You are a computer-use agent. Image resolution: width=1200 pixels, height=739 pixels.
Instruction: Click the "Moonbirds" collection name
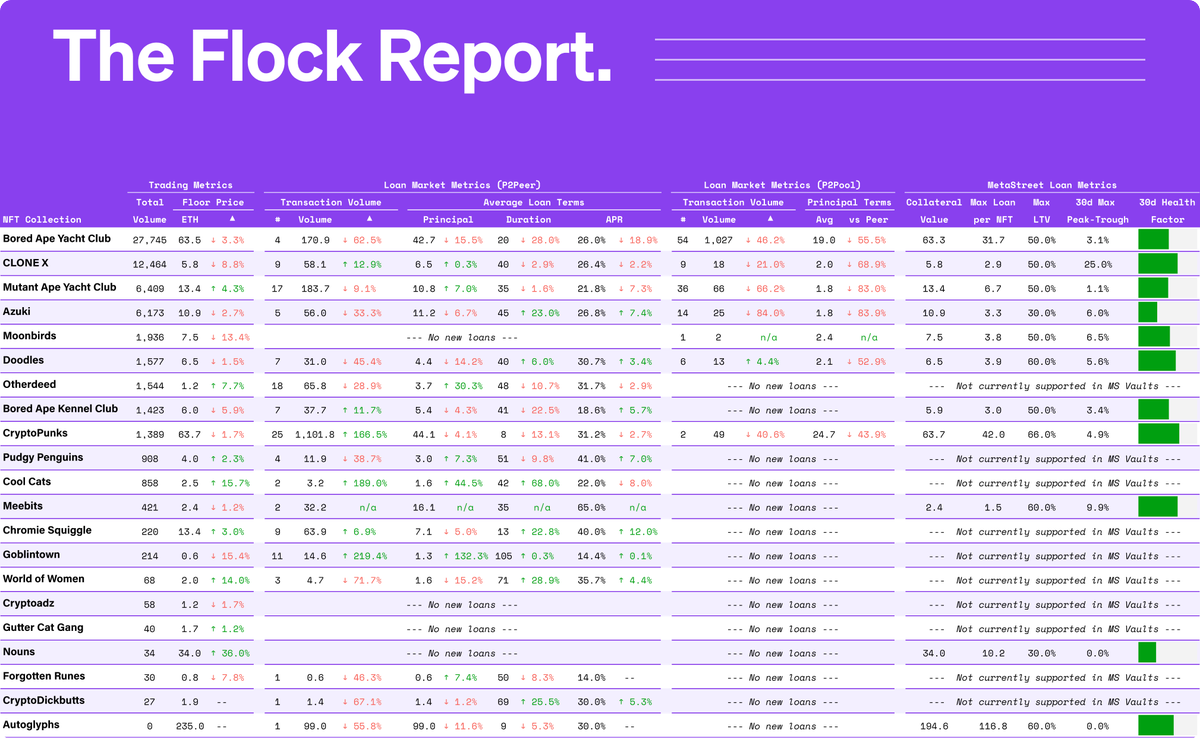(x=29, y=336)
